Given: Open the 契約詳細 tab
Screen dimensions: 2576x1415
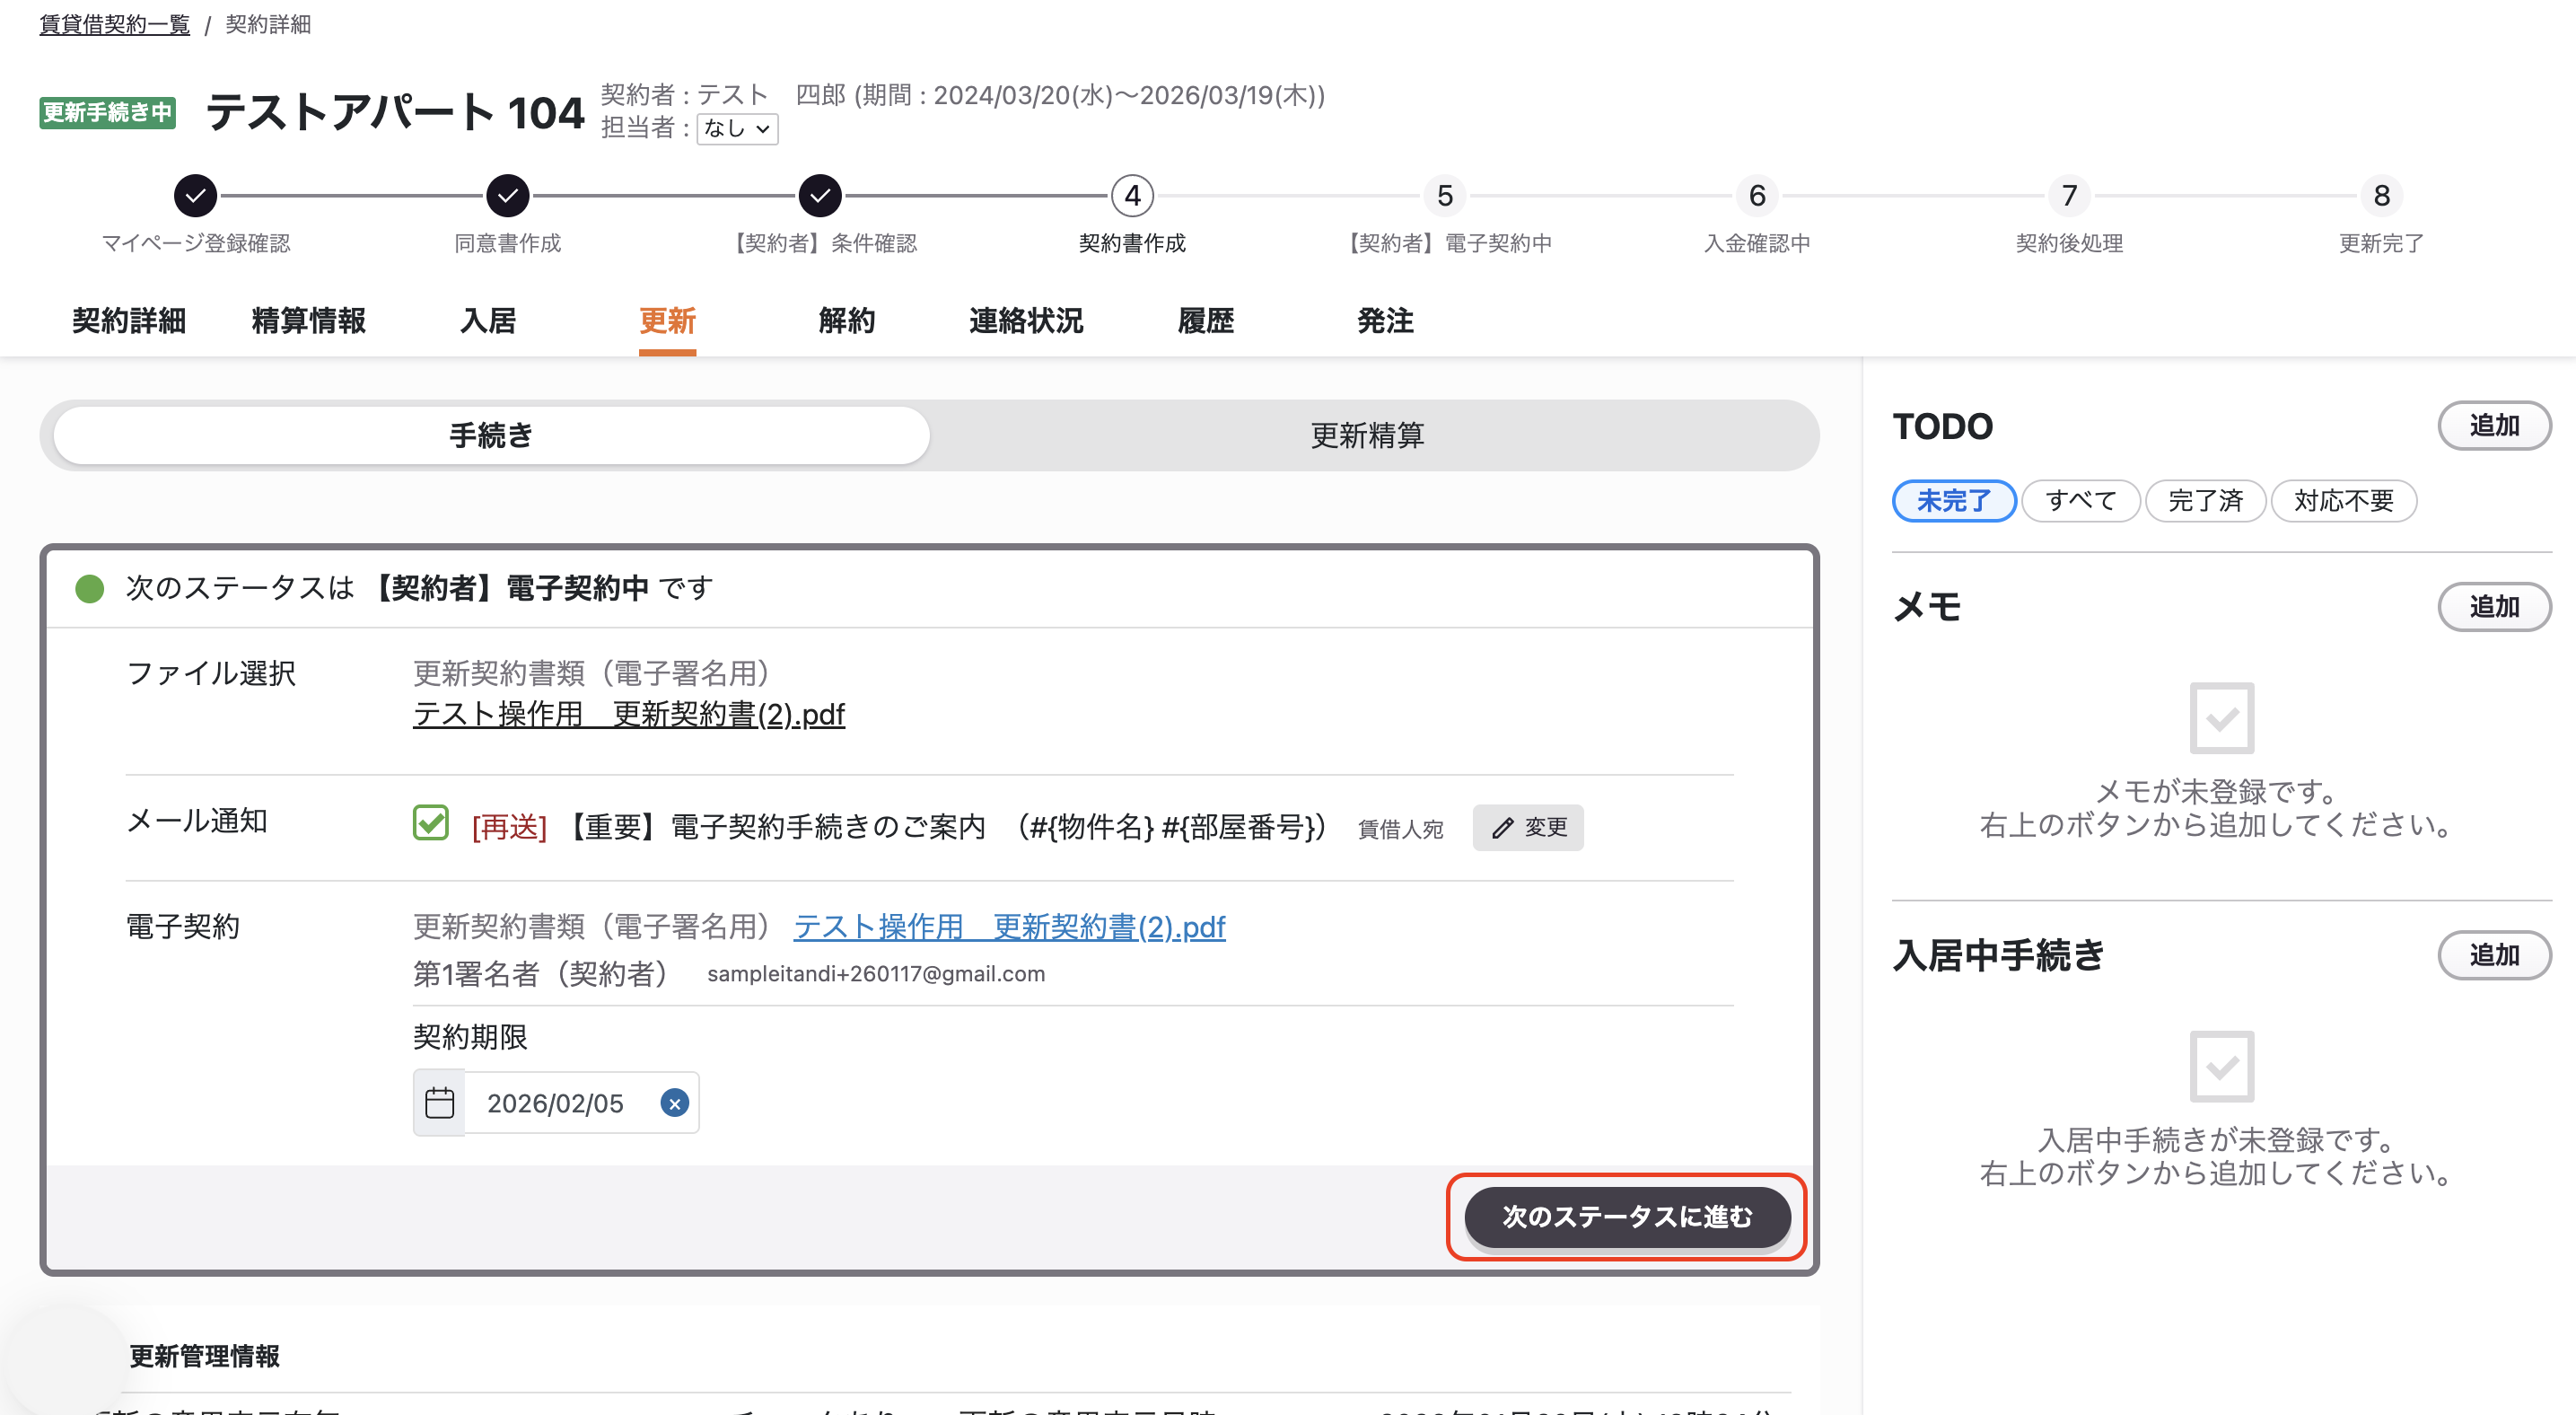Looking at the screenshot, I should click(x=129, y=321).
